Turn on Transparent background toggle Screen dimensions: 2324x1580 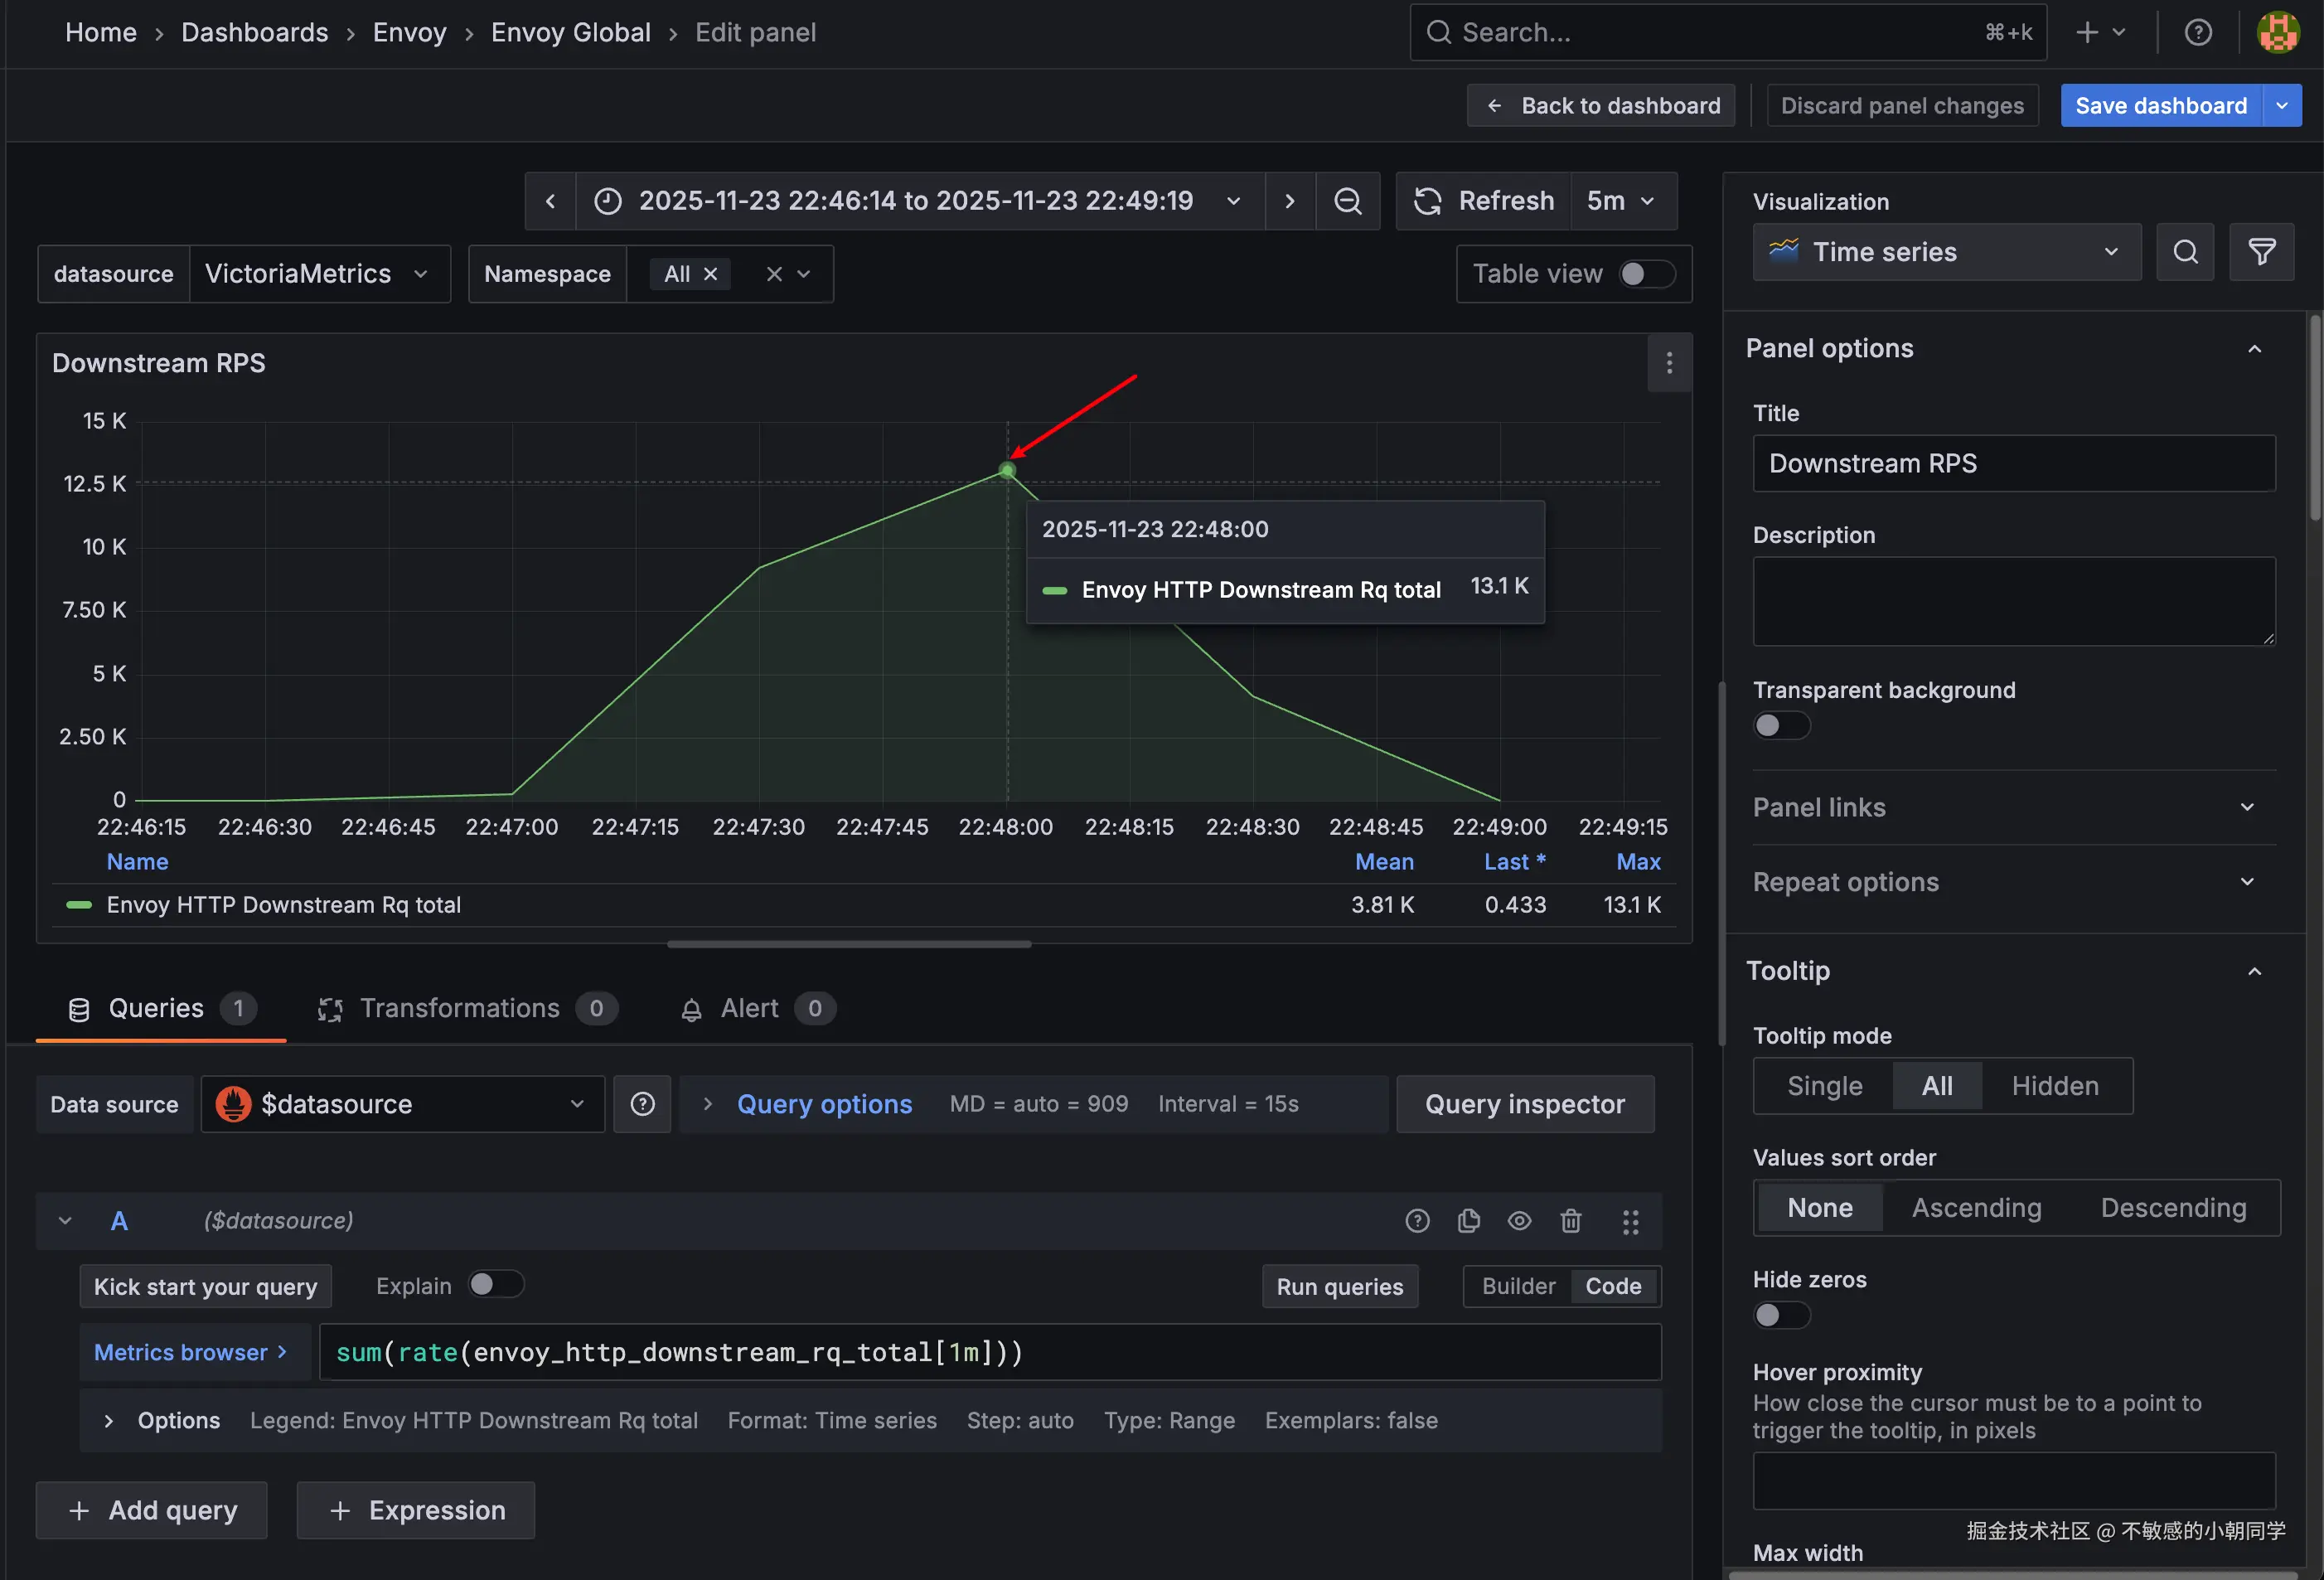[1780, 725]
